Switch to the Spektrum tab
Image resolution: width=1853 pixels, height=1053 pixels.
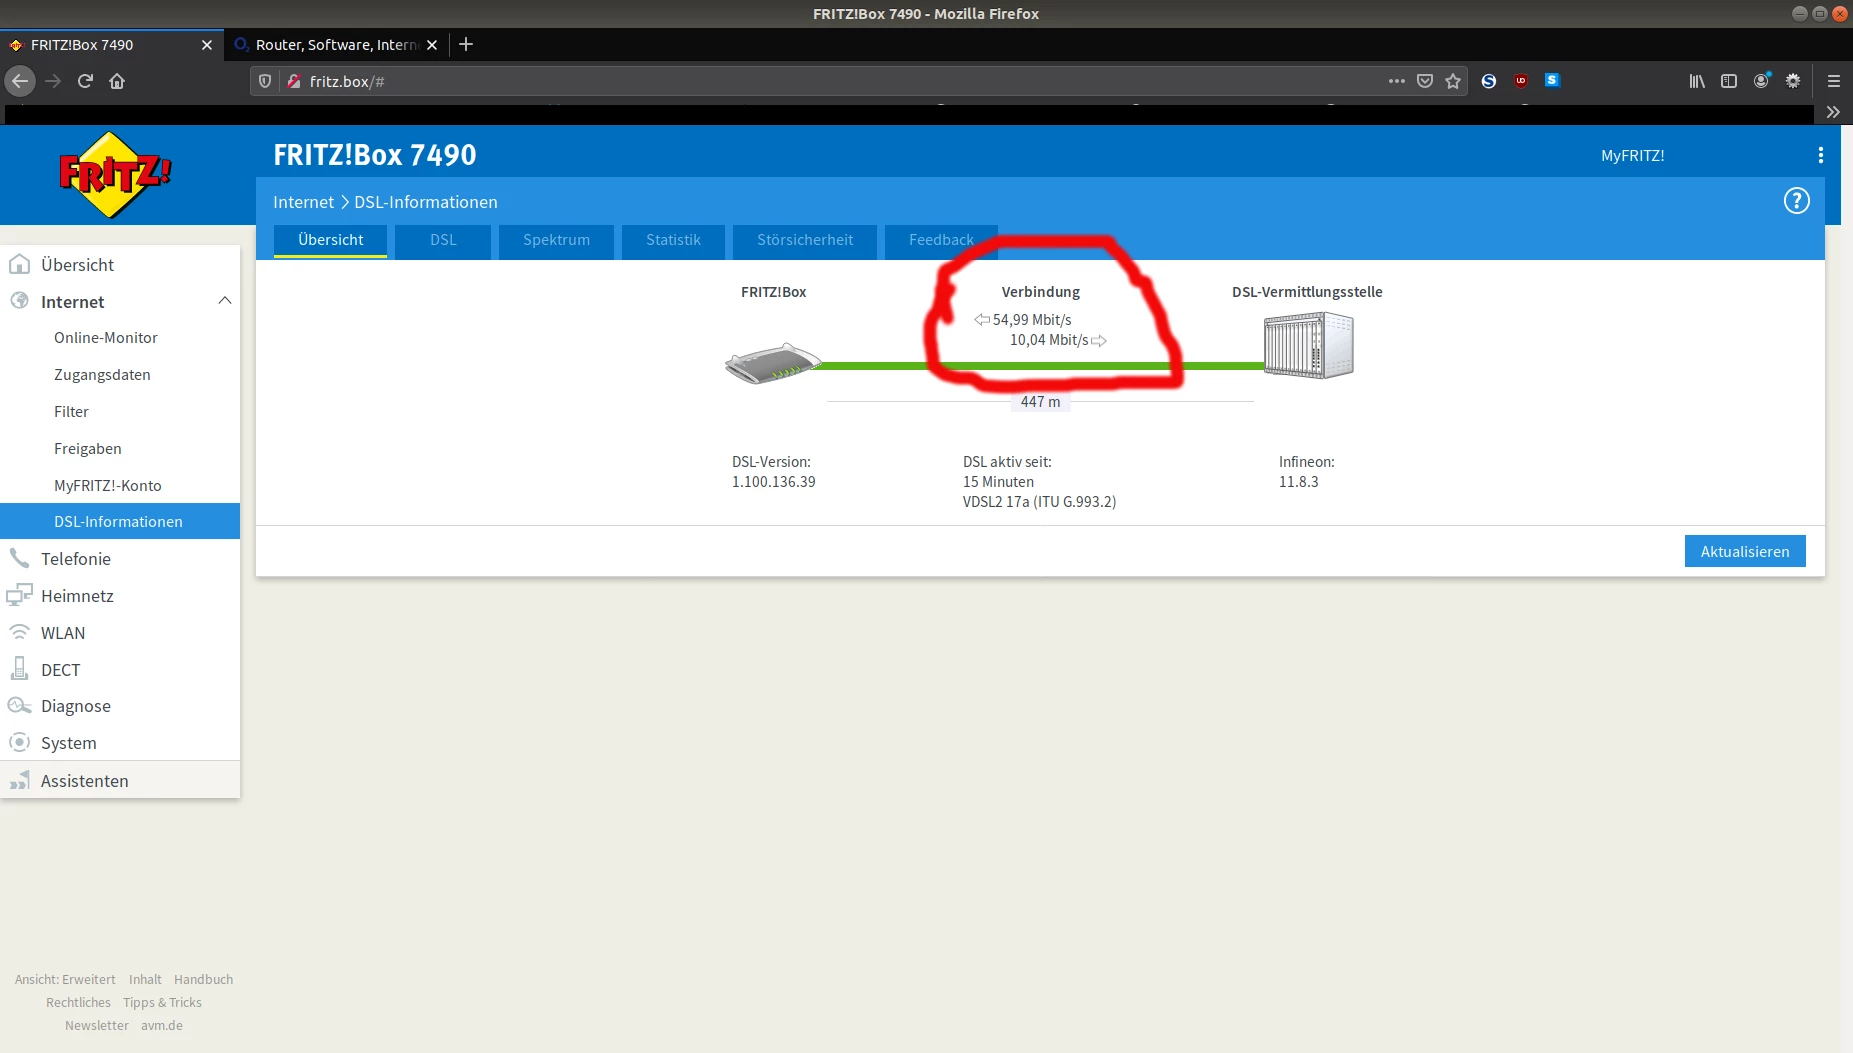[556, 240]
